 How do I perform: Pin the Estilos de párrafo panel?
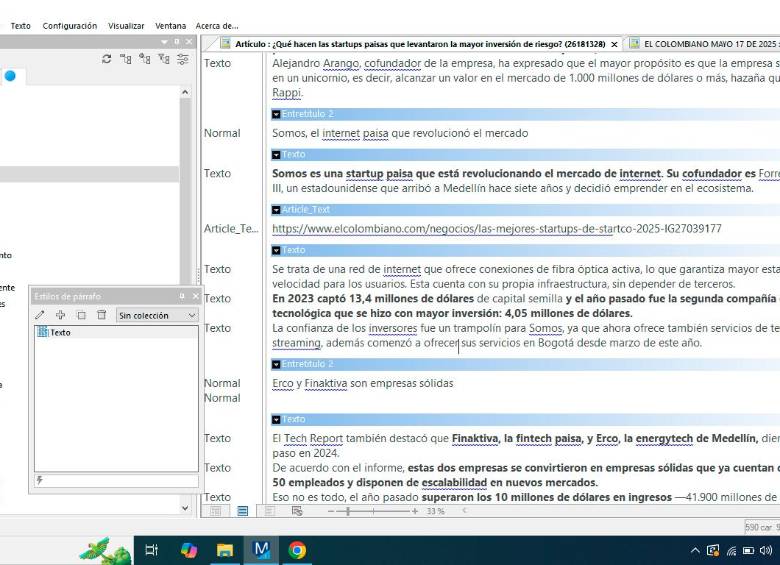182,296
